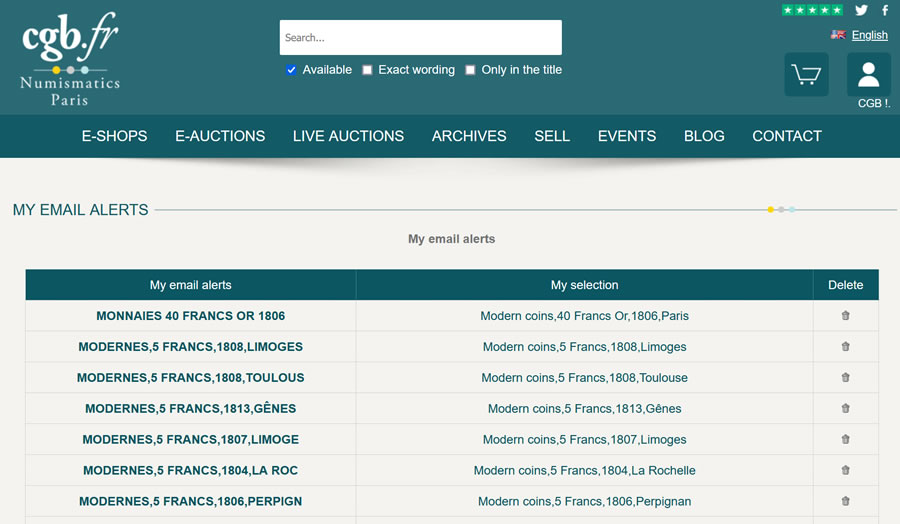This screenshot has height=524, width=900.
Task: Open Modern coins 5 Francs 1808 Toulouse selection
Action: (584, 378)
